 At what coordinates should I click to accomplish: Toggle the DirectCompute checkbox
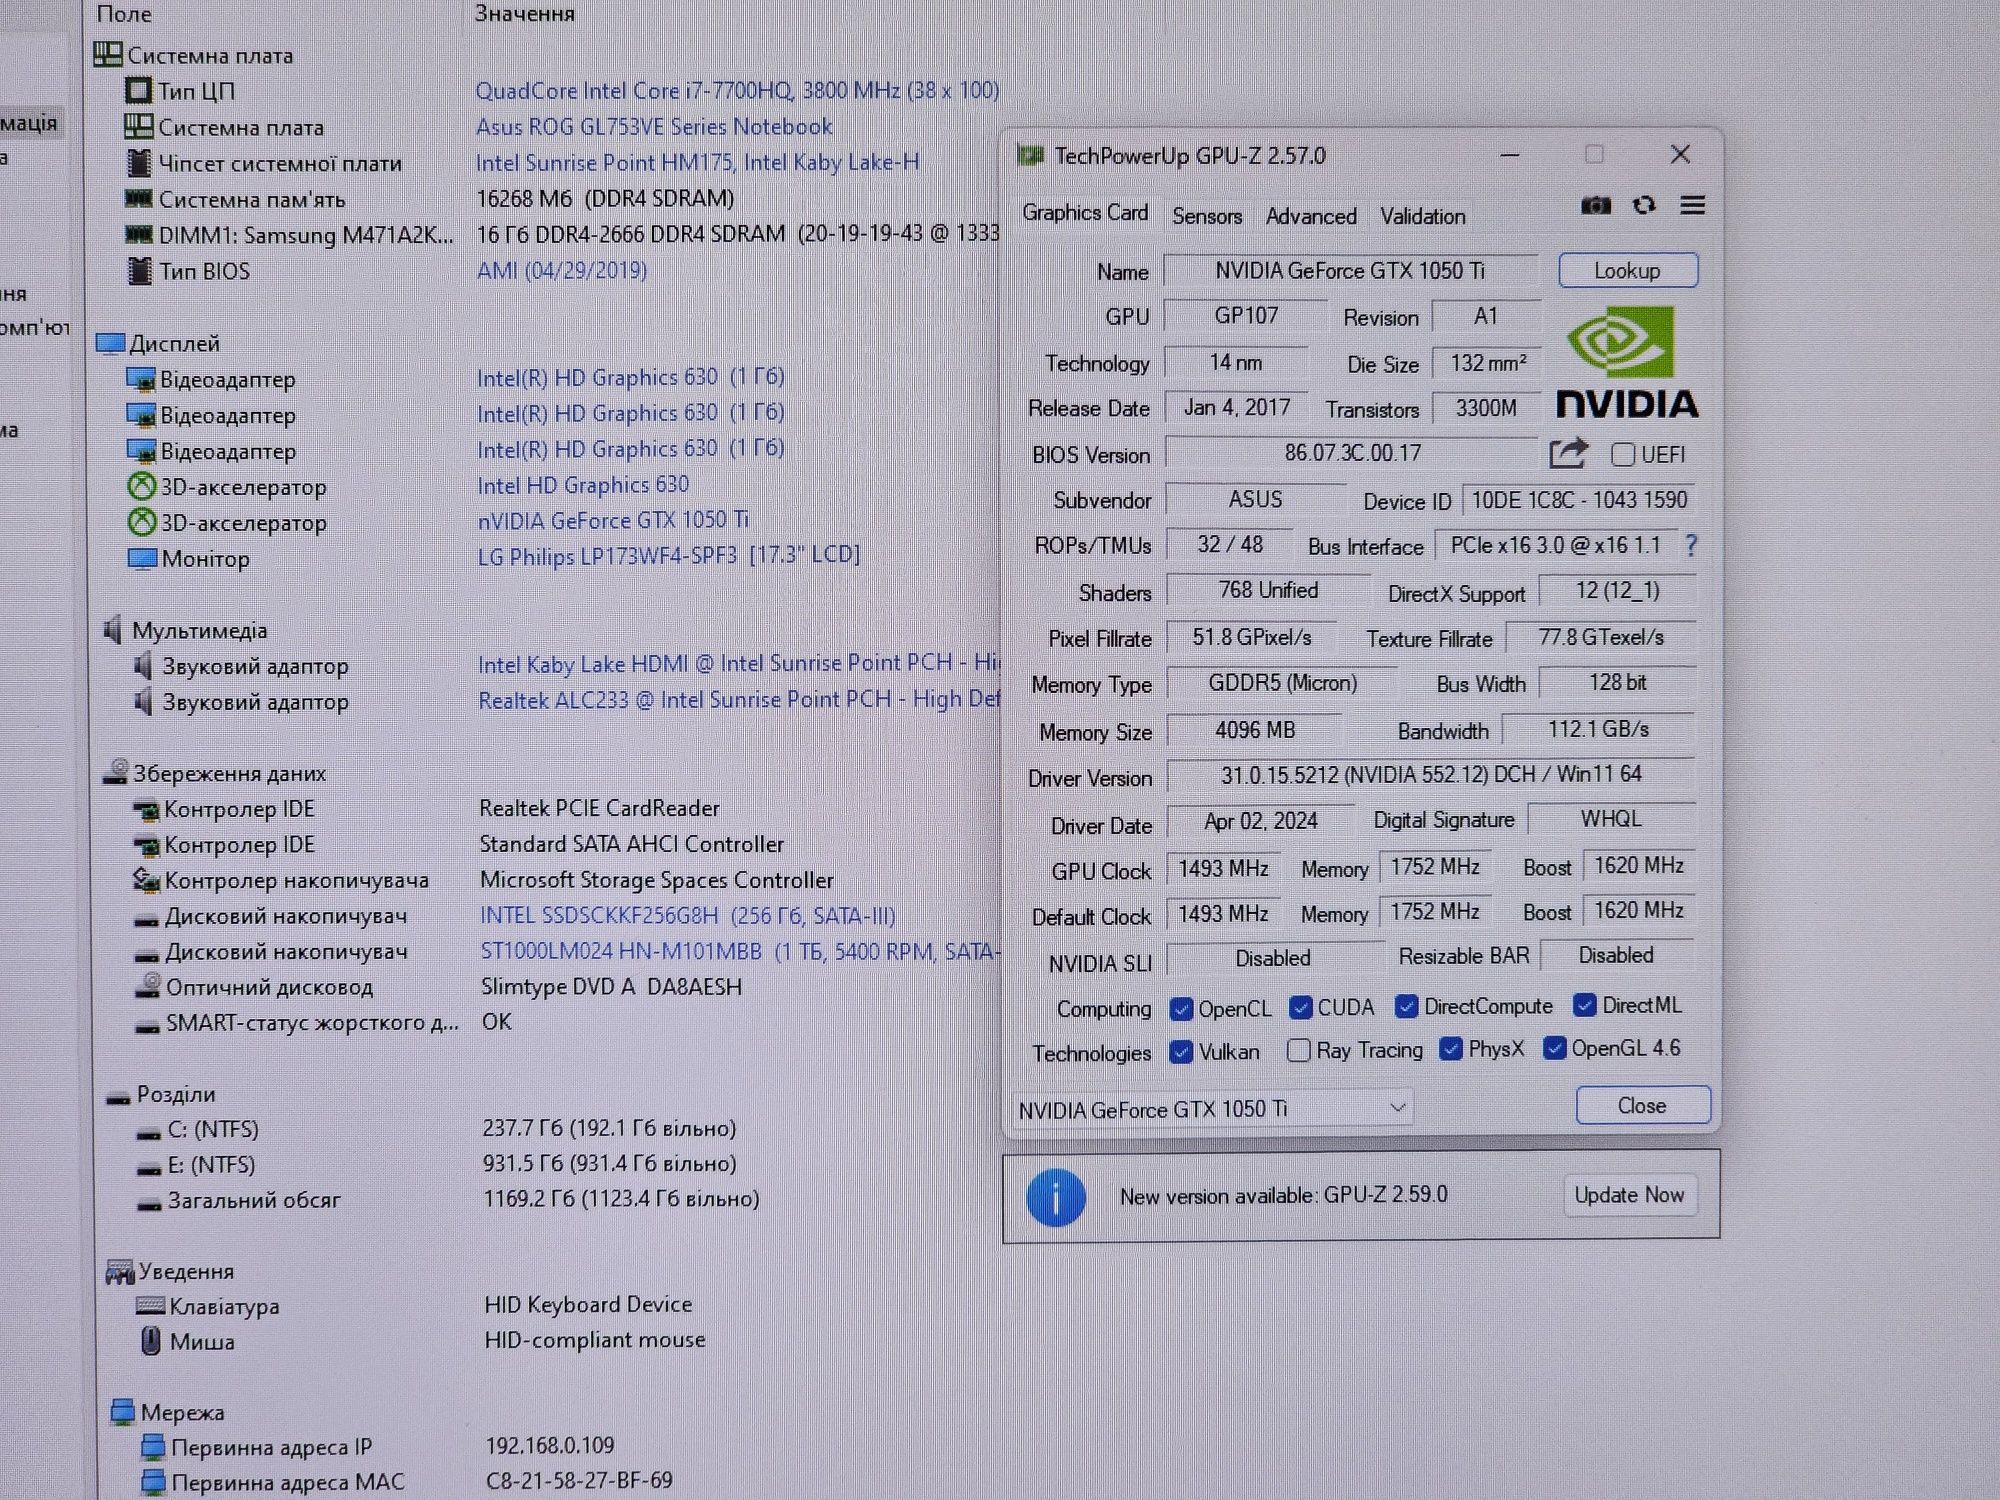[1406, 1006]
